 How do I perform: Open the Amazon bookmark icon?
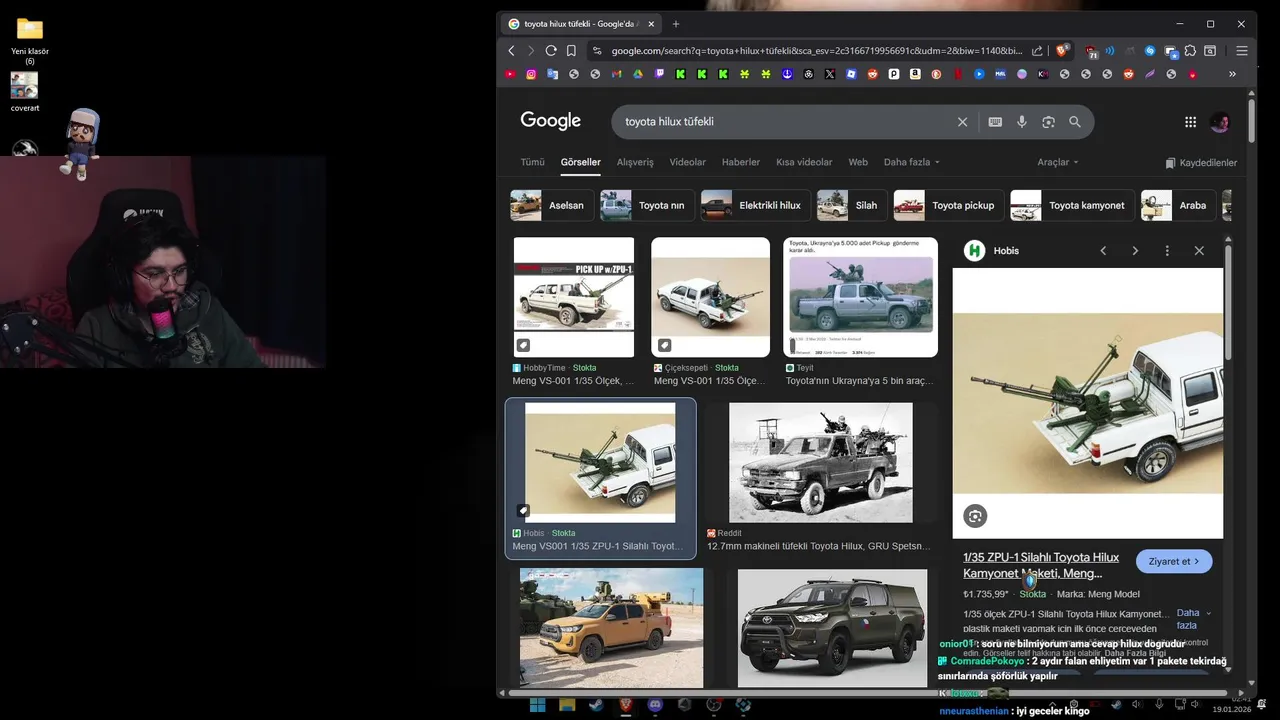pos(915,74)
